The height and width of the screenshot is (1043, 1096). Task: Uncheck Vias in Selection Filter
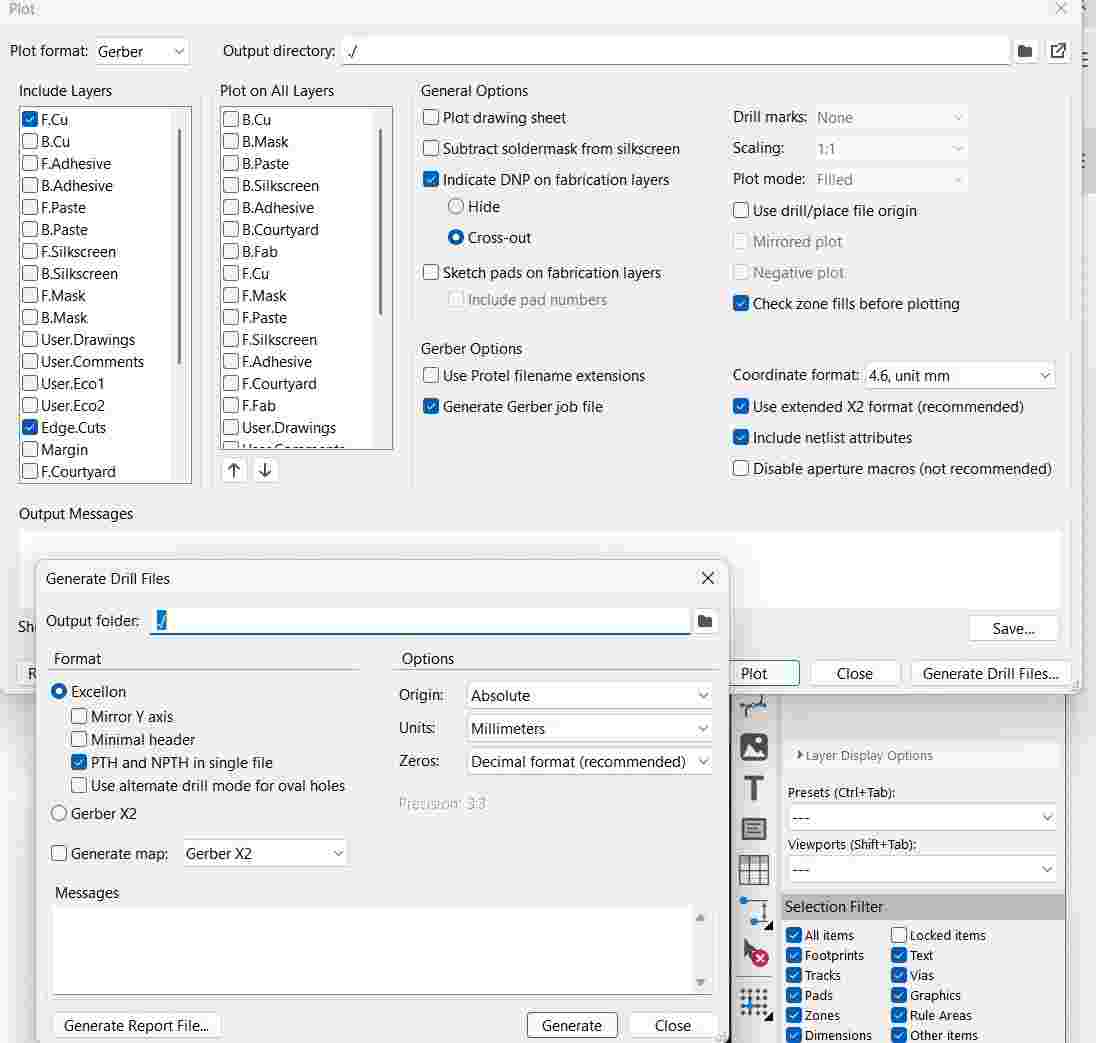click(x=899, y=974)
